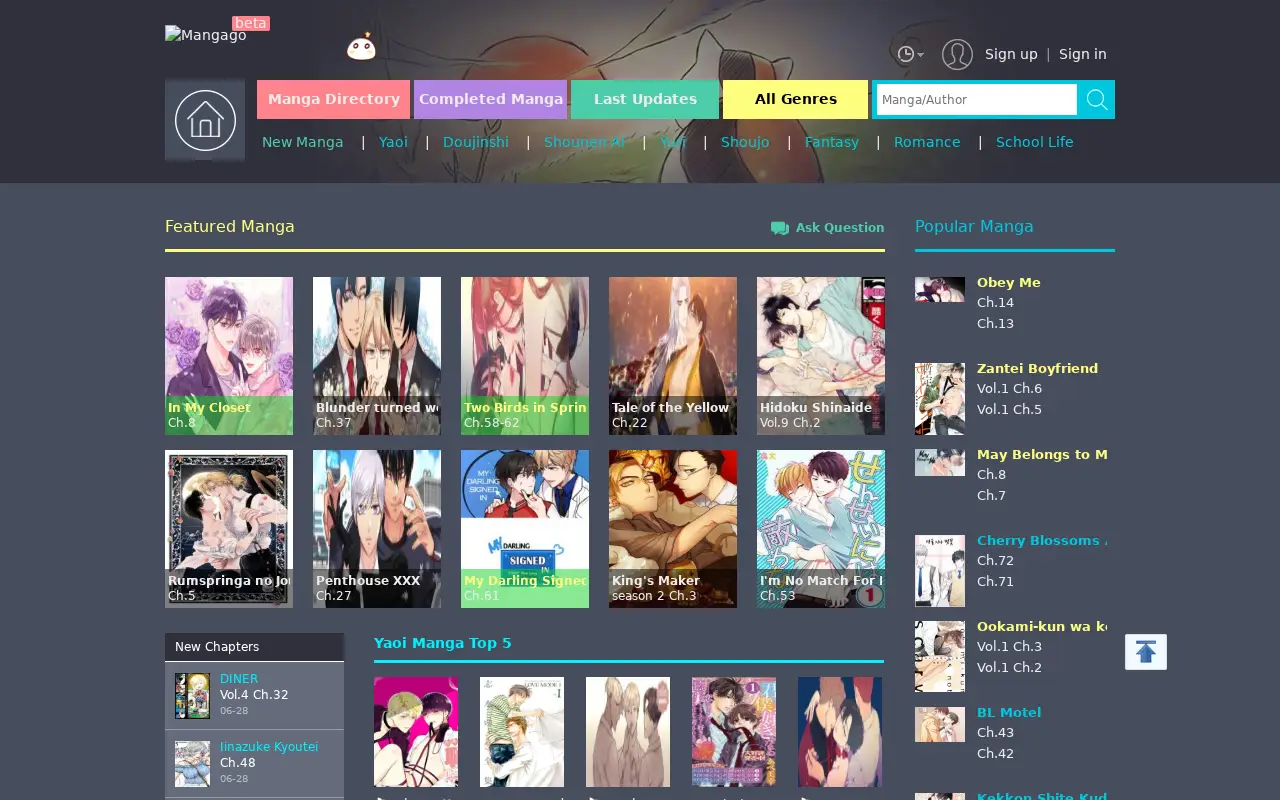Open the Completed Manga tab
Screen dimensions: 1280x800
(490, 99)
